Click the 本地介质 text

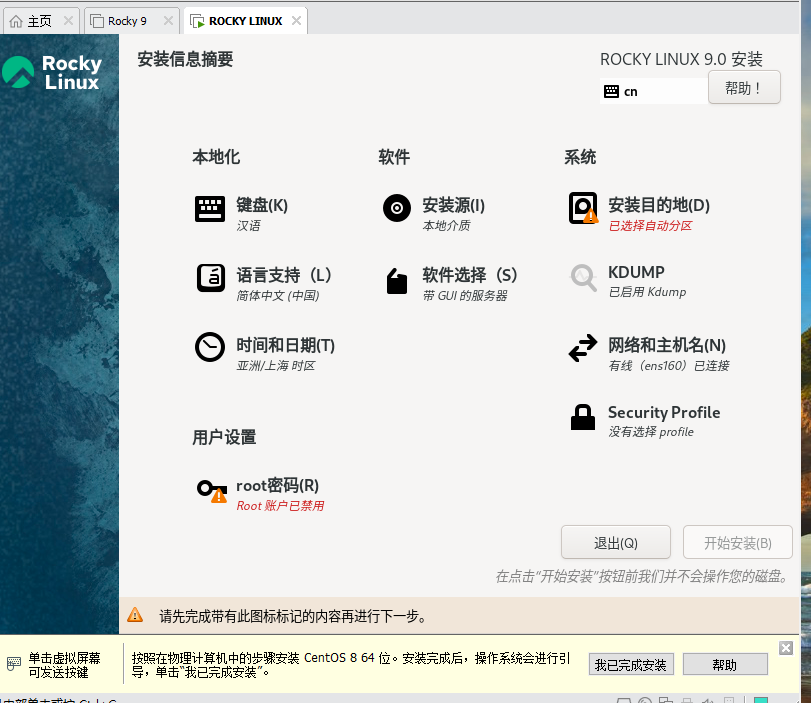[x=446, y=226]
